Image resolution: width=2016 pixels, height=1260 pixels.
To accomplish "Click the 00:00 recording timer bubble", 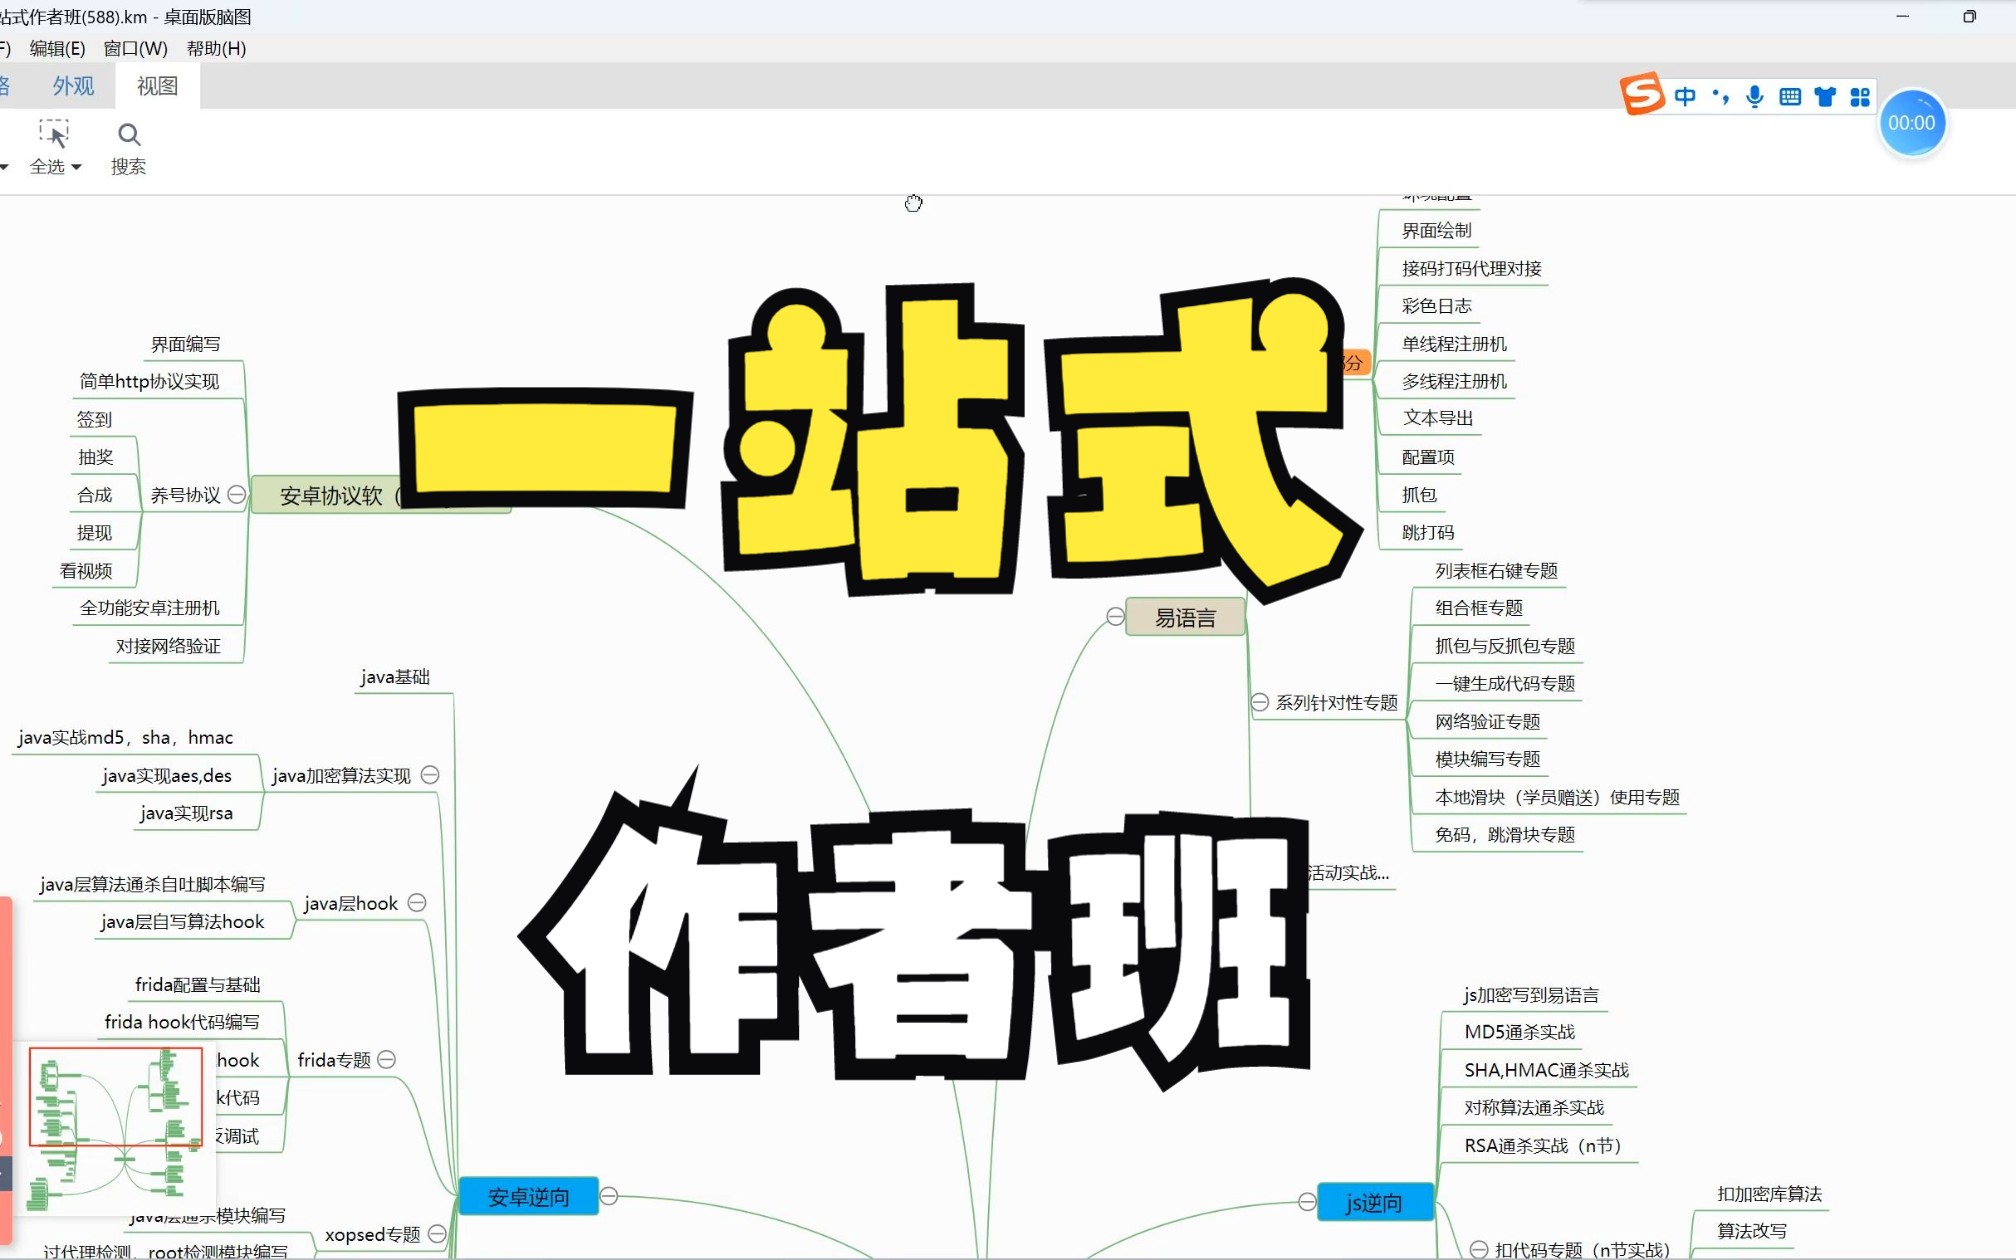I will pos(1912,123).
